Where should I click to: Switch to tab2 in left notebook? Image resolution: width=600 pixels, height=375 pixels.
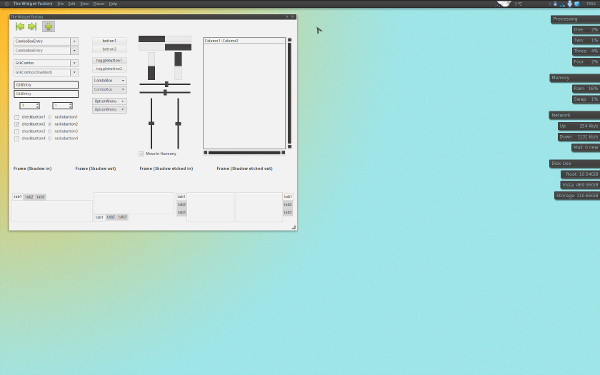tap(29, 197)
